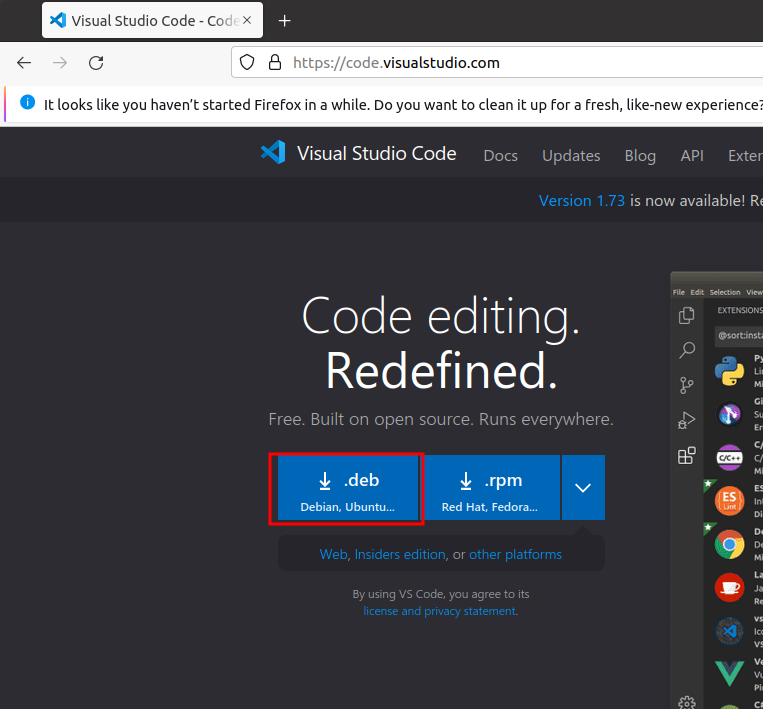Download the .deb package for Debian, Ubuntu

(347, 488)
